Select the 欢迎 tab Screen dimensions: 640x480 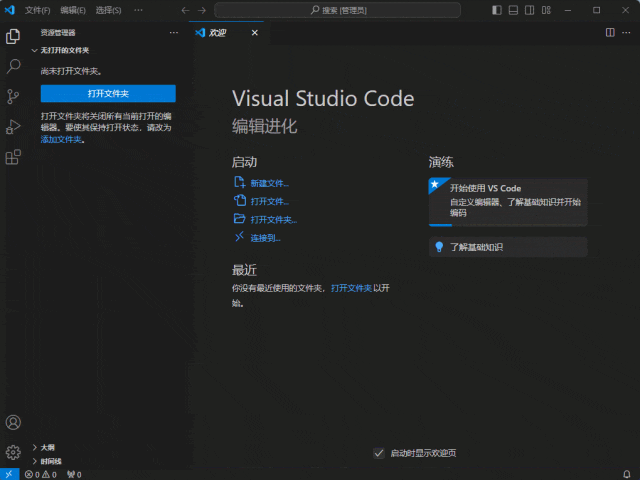coord(226,33)
